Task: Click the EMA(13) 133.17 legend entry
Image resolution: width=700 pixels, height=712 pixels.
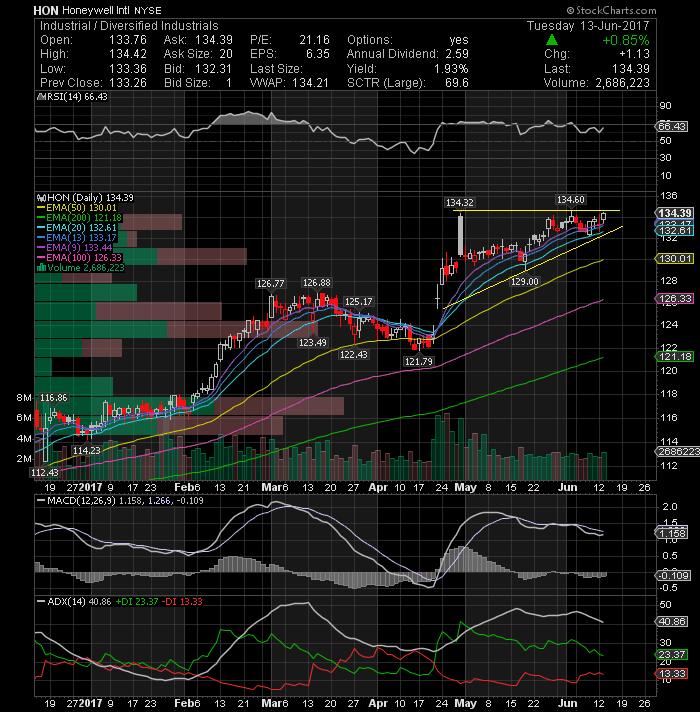Action: [77, 237]
